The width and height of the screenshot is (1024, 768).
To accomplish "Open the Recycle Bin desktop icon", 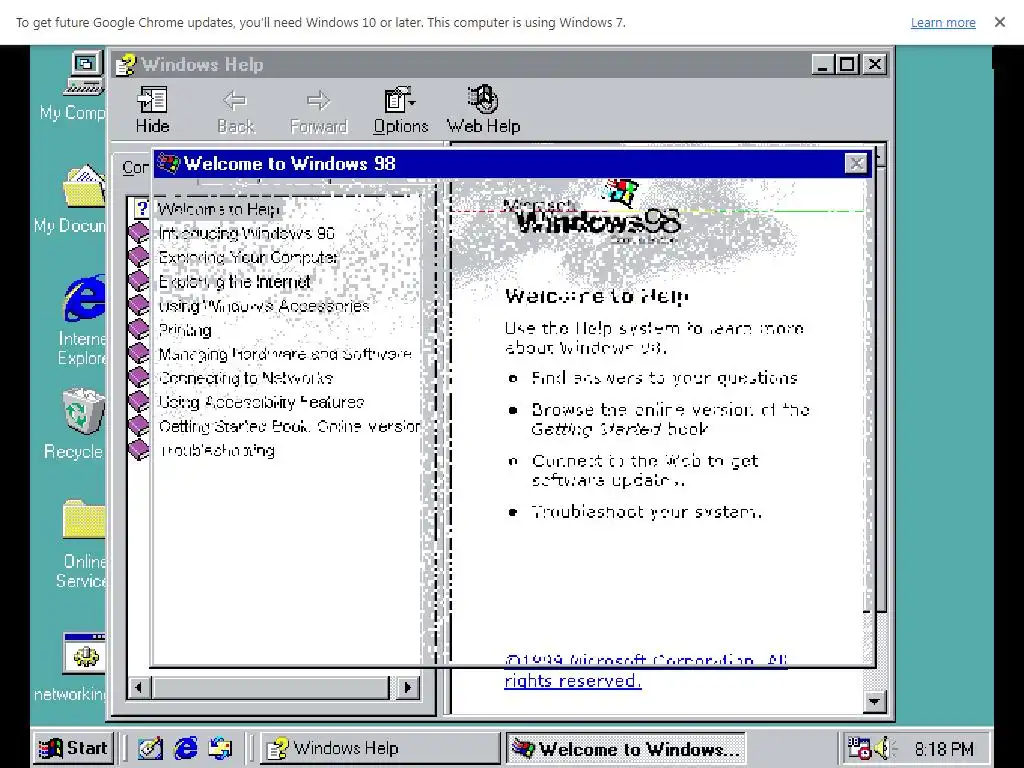I will (x=74, y=424).
